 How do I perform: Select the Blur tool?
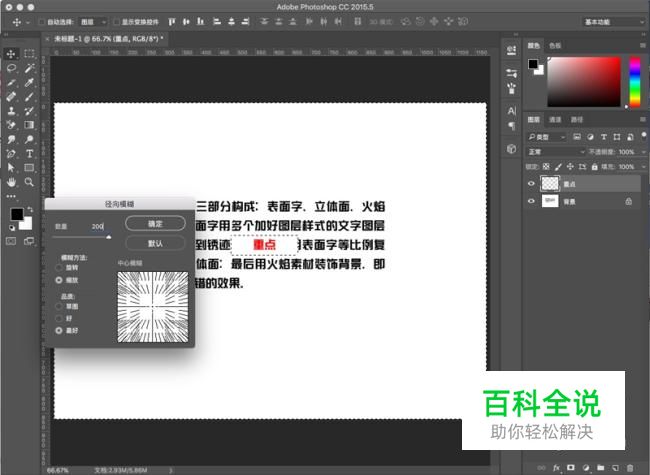tap(11, 139)
